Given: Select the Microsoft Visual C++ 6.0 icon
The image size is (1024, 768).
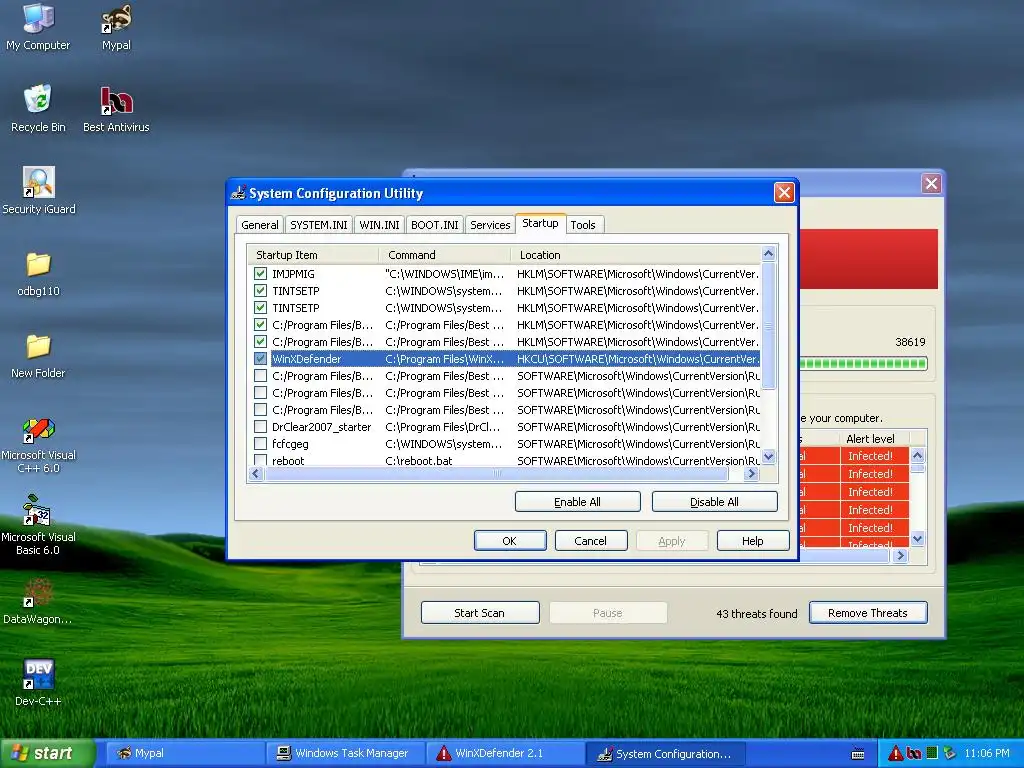Looking at the screenshot, I should pos(39,445).
